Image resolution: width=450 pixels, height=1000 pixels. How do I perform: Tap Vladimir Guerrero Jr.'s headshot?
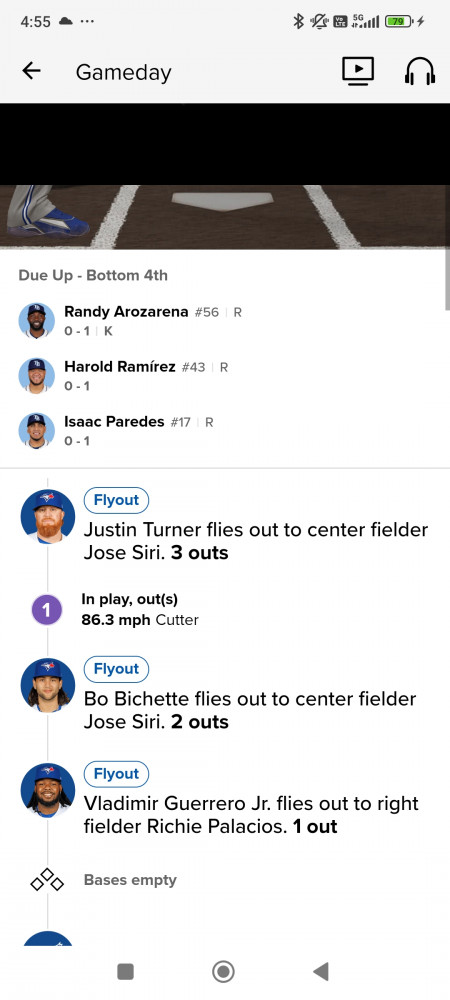pyautogui.click(x=48, y=790)
